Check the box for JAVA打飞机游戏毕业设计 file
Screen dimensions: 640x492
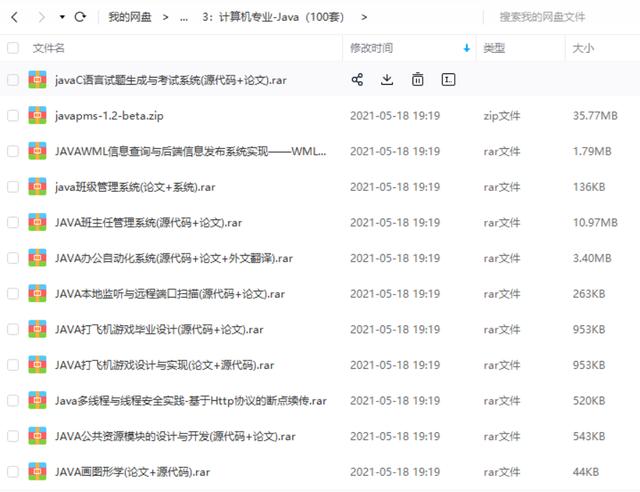13,329
